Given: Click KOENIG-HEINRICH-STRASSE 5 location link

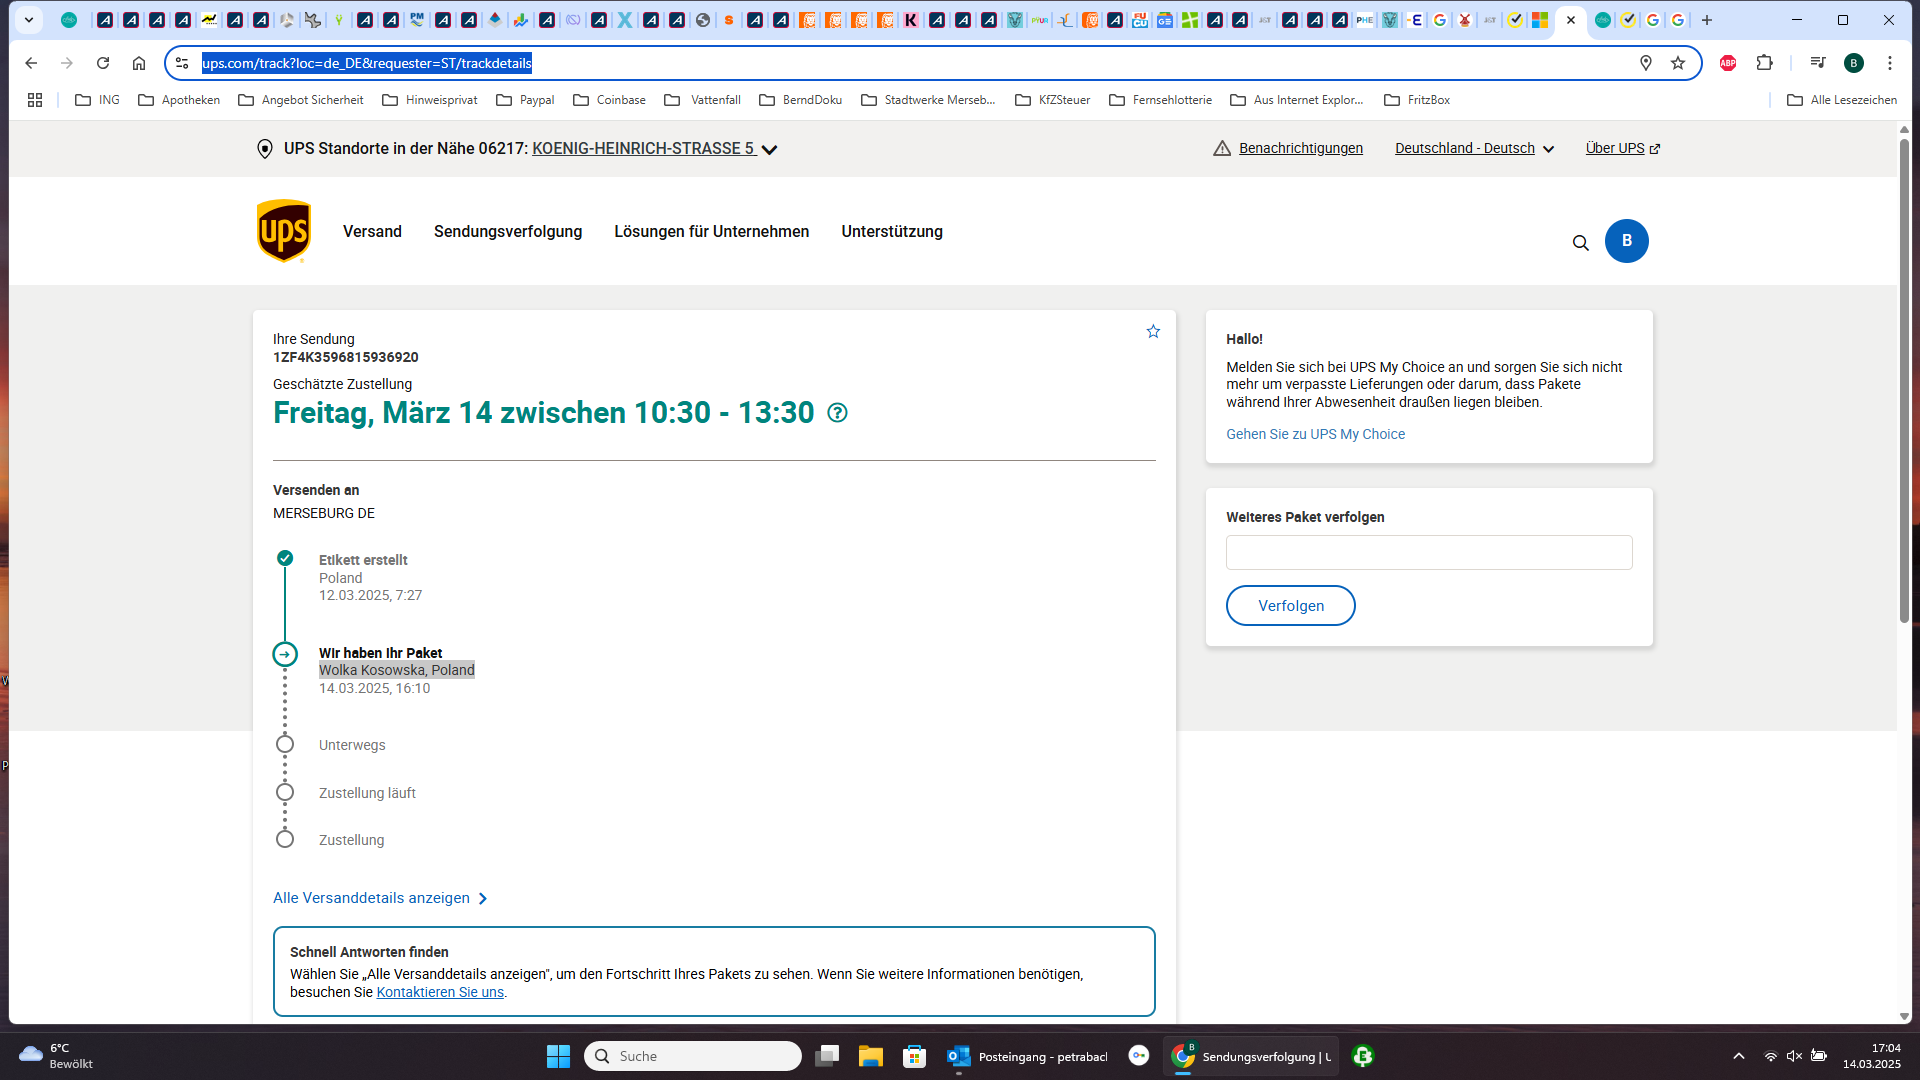Looking at the screenshot, I should (643, 148).
